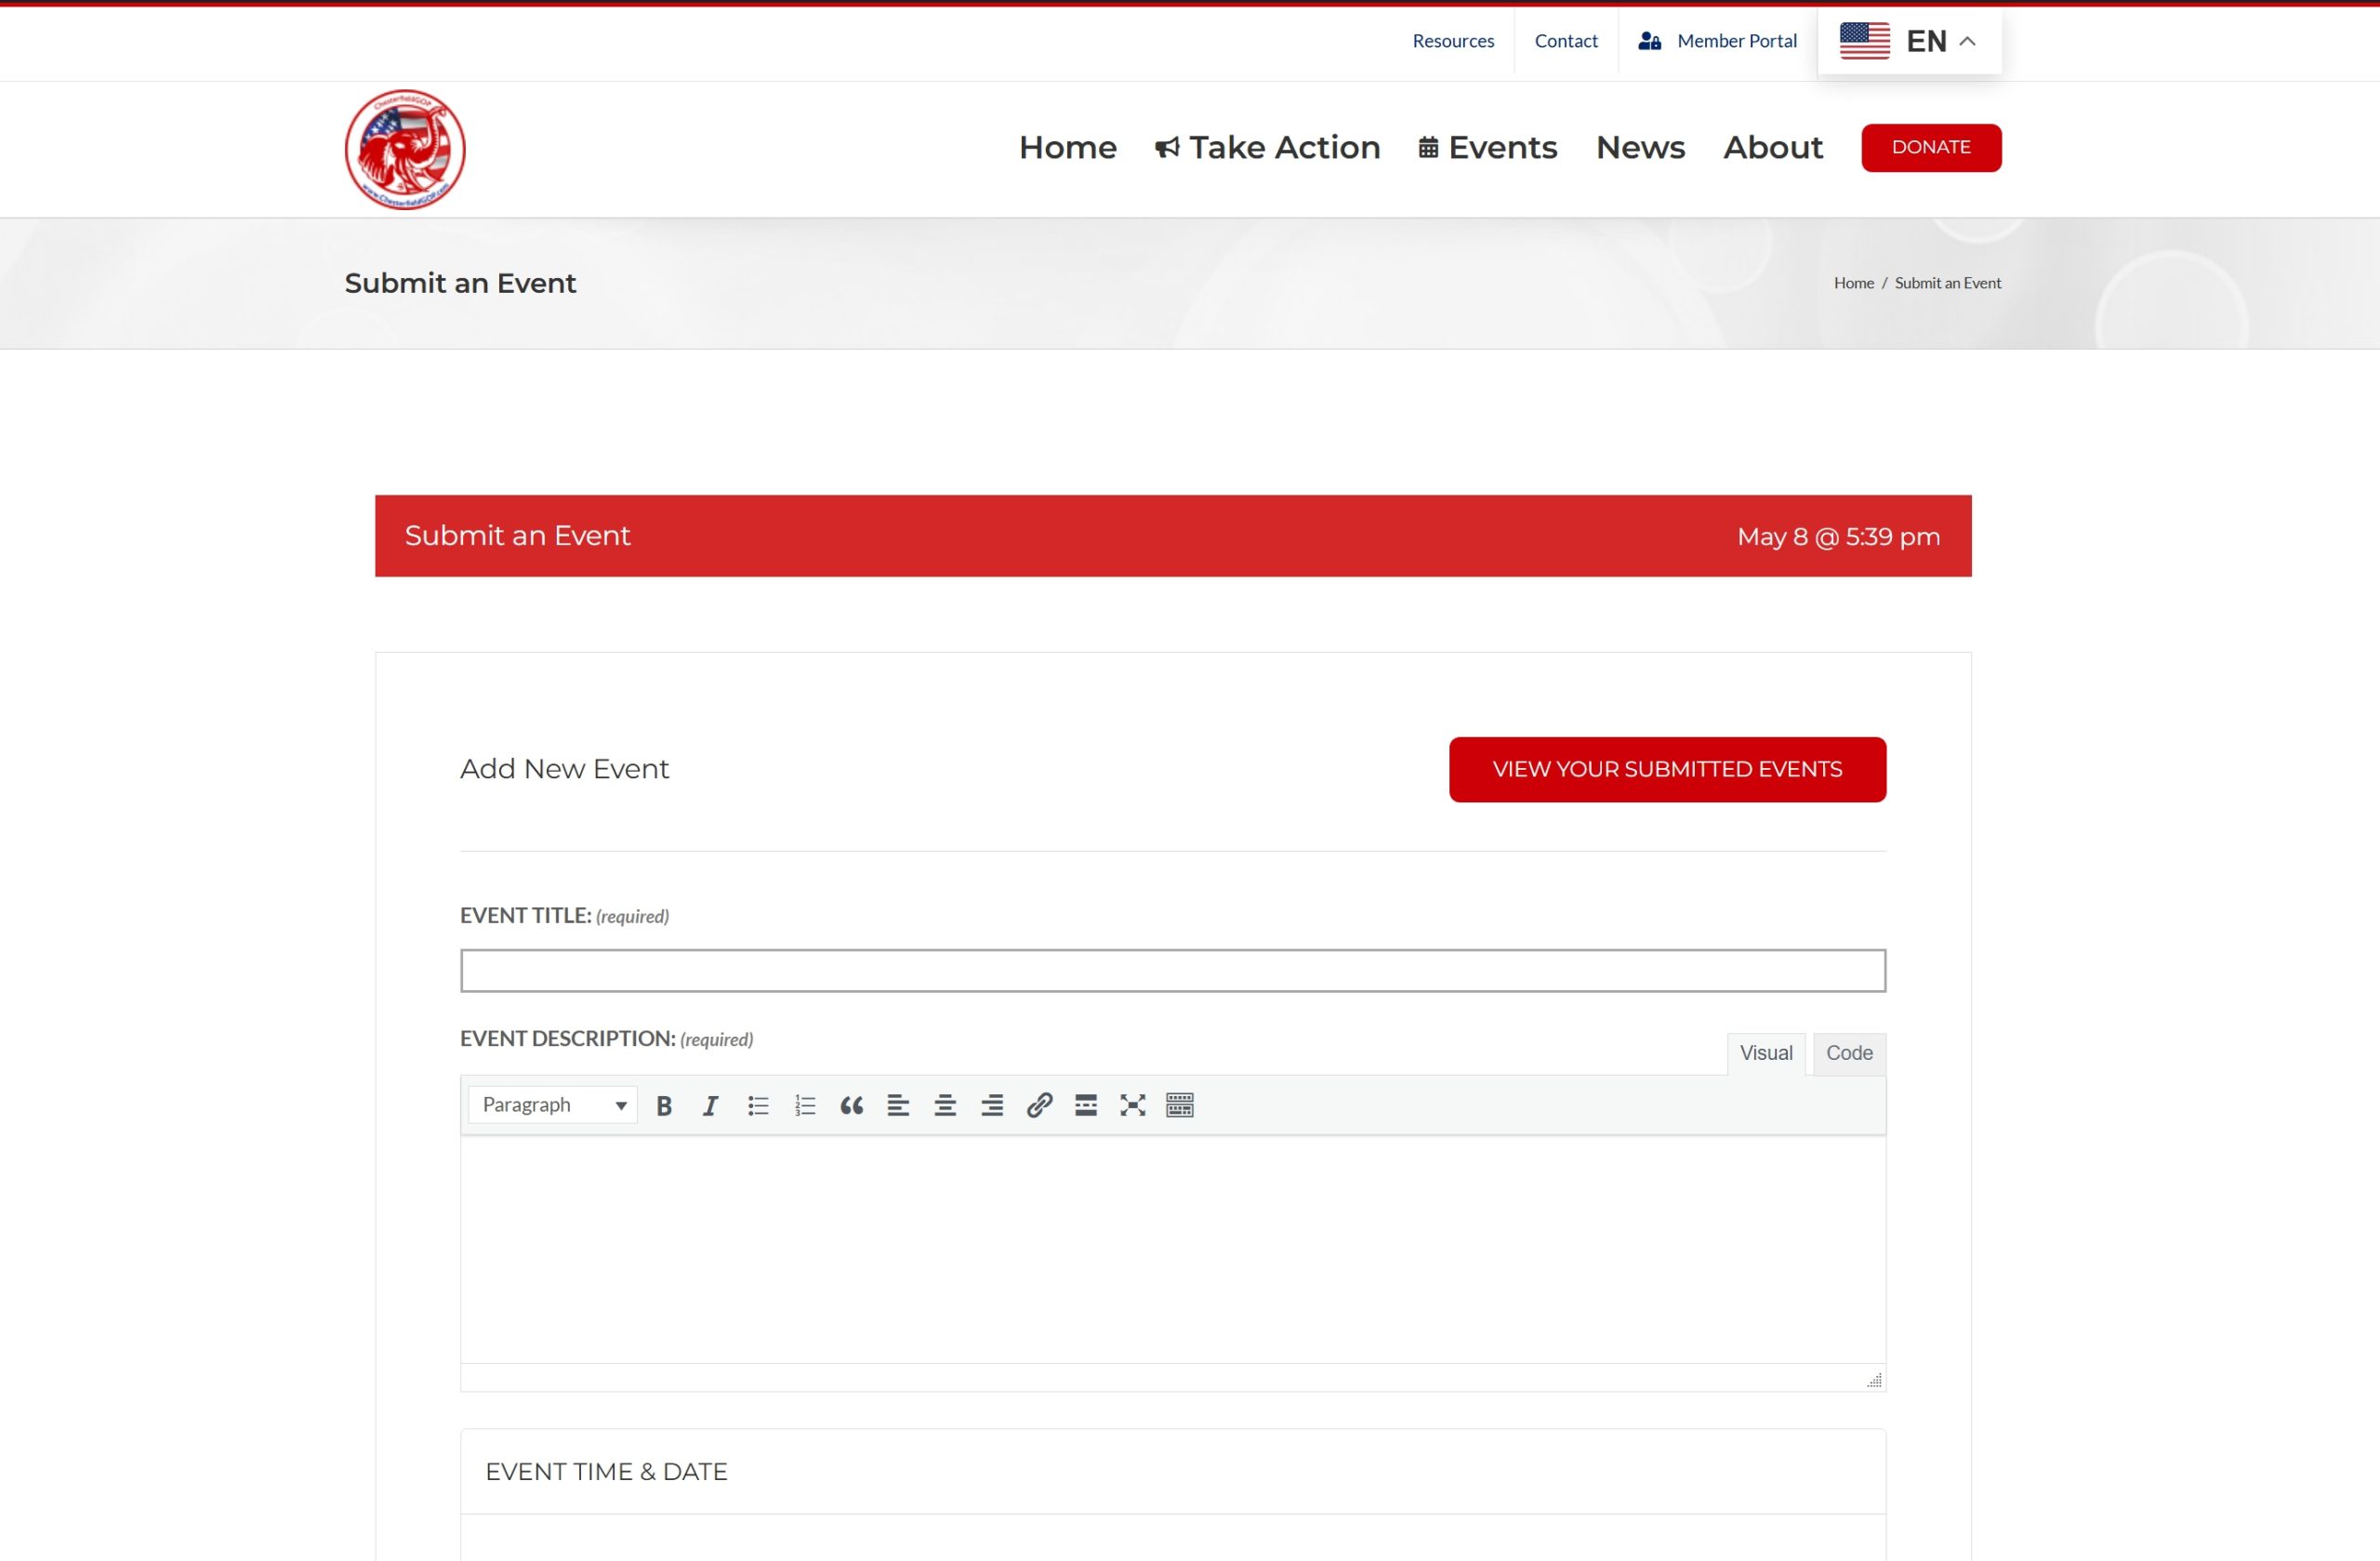
Task: Focus the Event Title input field
Action: click(x=1172, y=970)
